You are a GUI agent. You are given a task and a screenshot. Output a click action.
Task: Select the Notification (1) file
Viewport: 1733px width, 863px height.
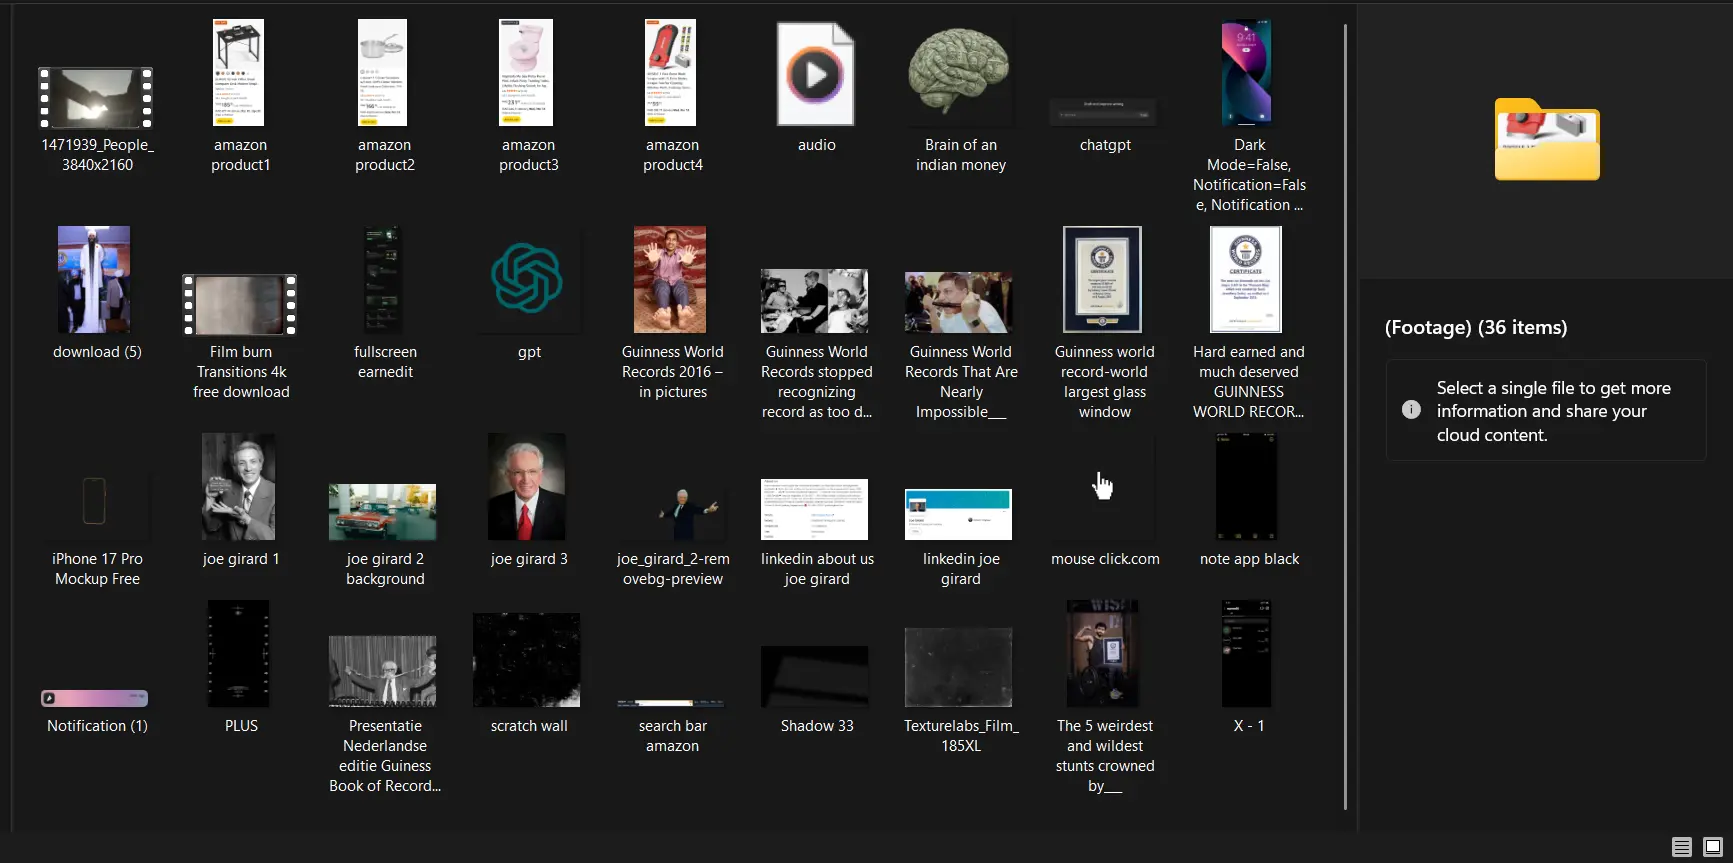point(95,698)
